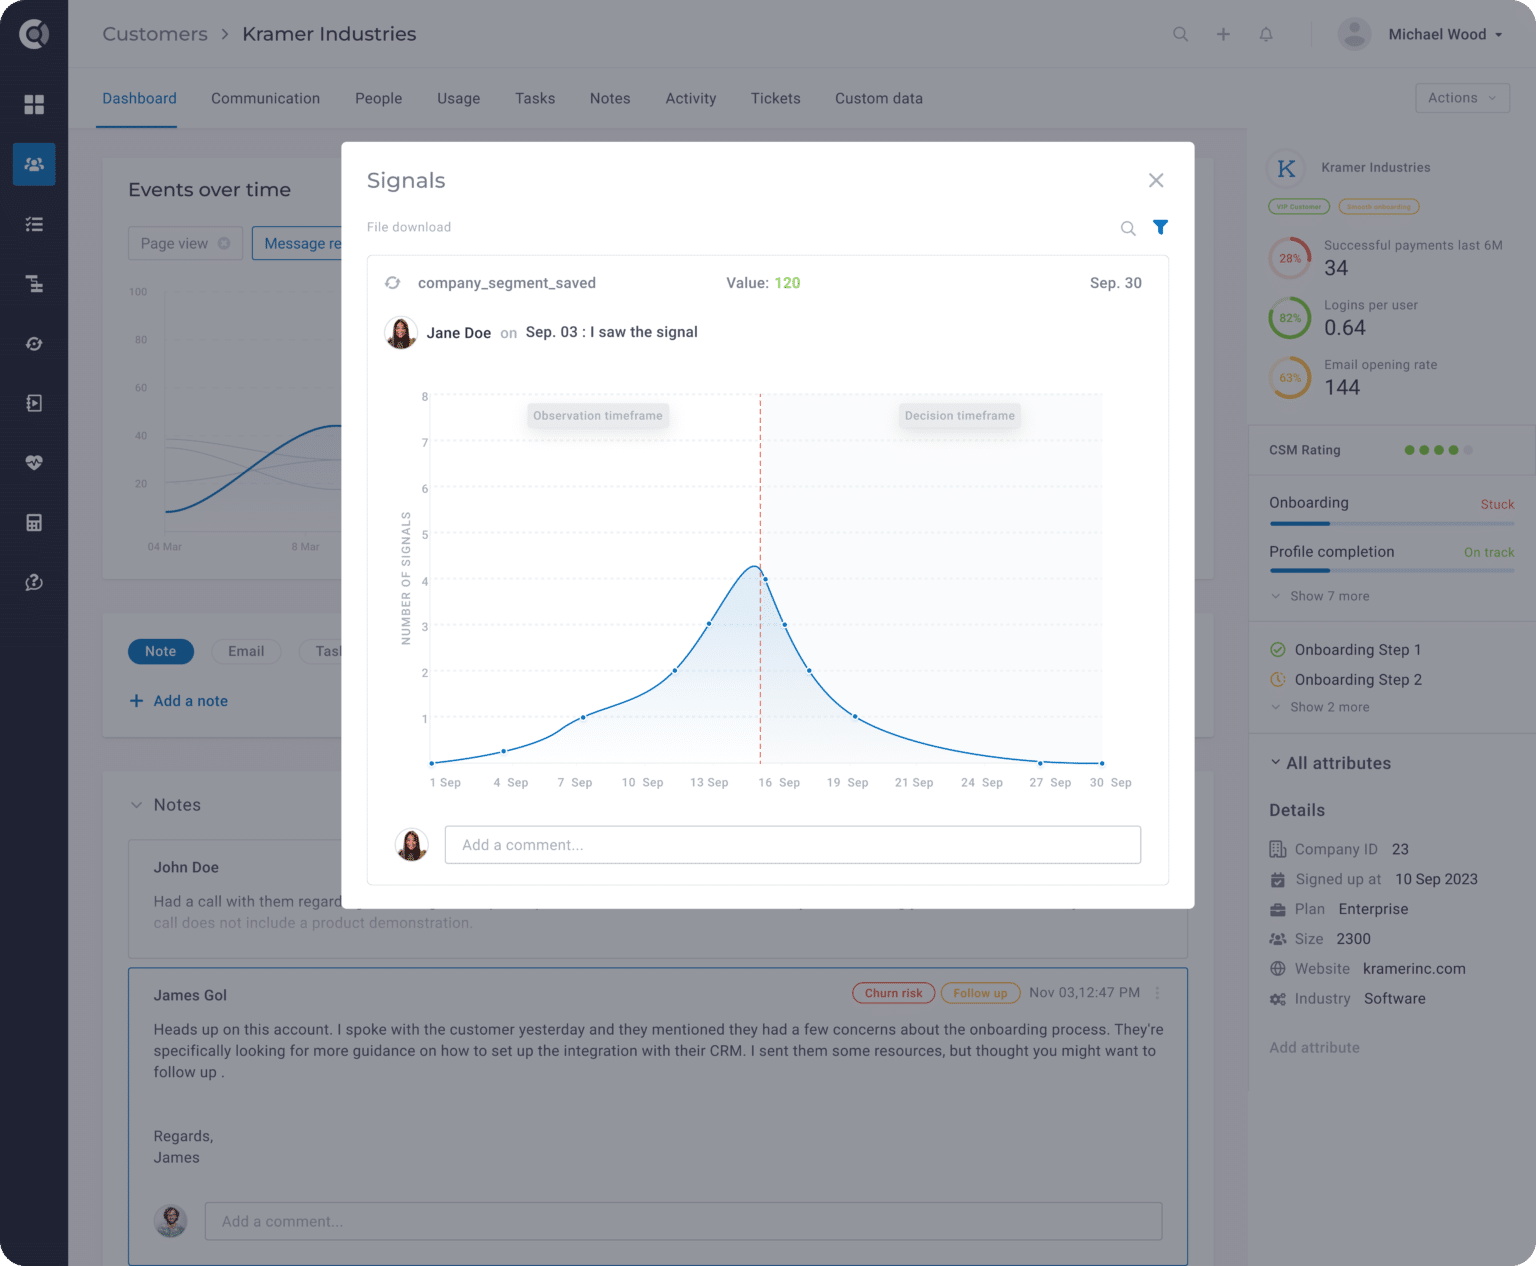Click the automation sync icon in sidebar

[x=34, y=343]
